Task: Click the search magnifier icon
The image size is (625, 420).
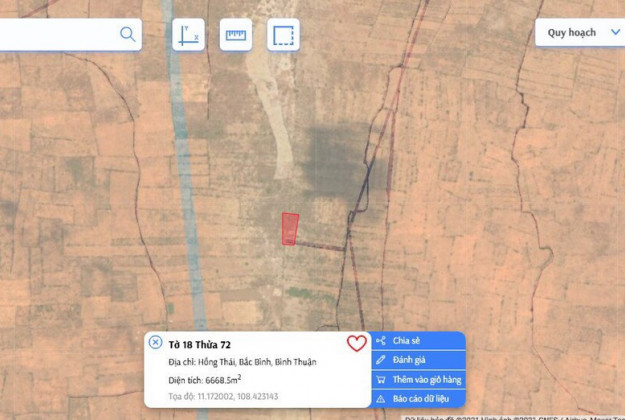Action: pos(128,34)
